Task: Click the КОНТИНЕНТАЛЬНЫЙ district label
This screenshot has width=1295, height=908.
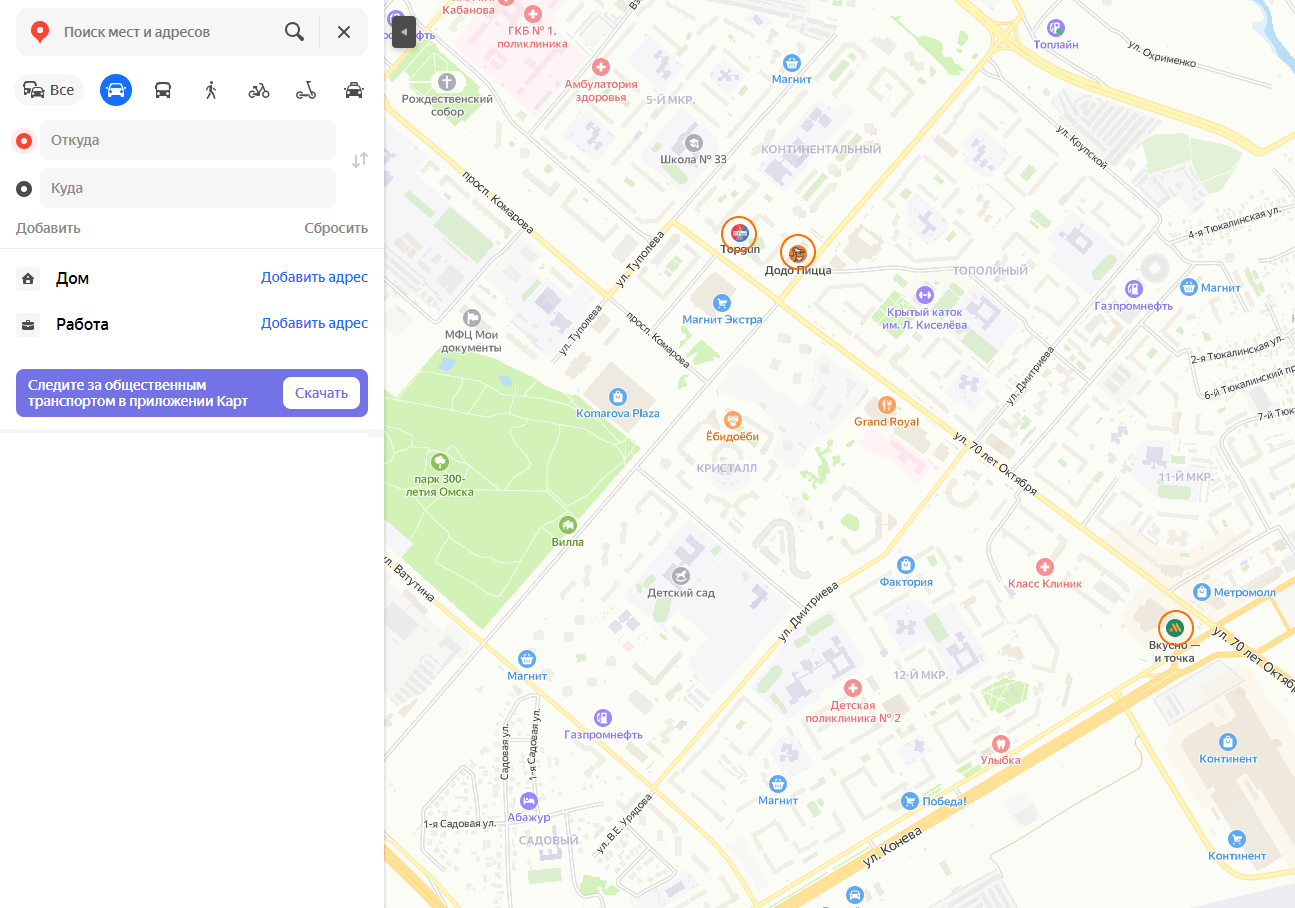Action: (821, 149)
